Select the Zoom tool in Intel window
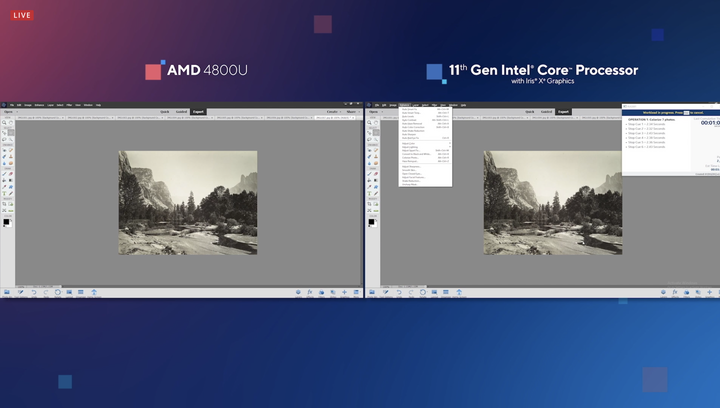Viewport: 720px width, 408px height. tap(369, 123)
